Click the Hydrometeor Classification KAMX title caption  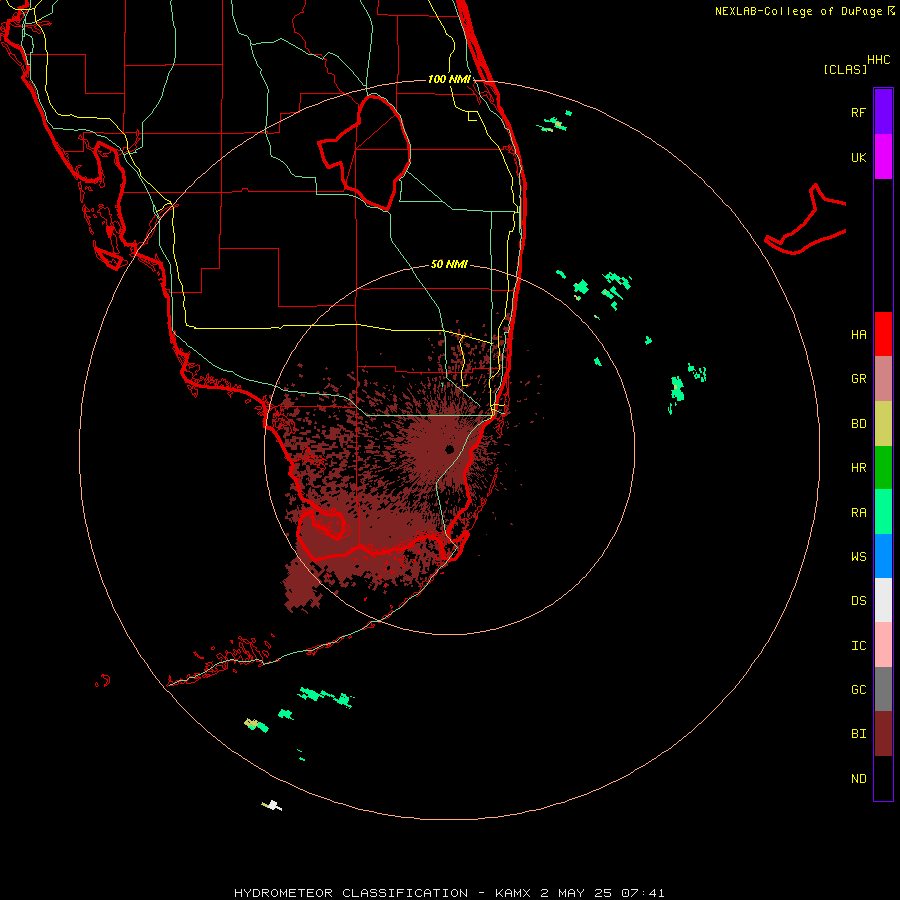[449, 893]
